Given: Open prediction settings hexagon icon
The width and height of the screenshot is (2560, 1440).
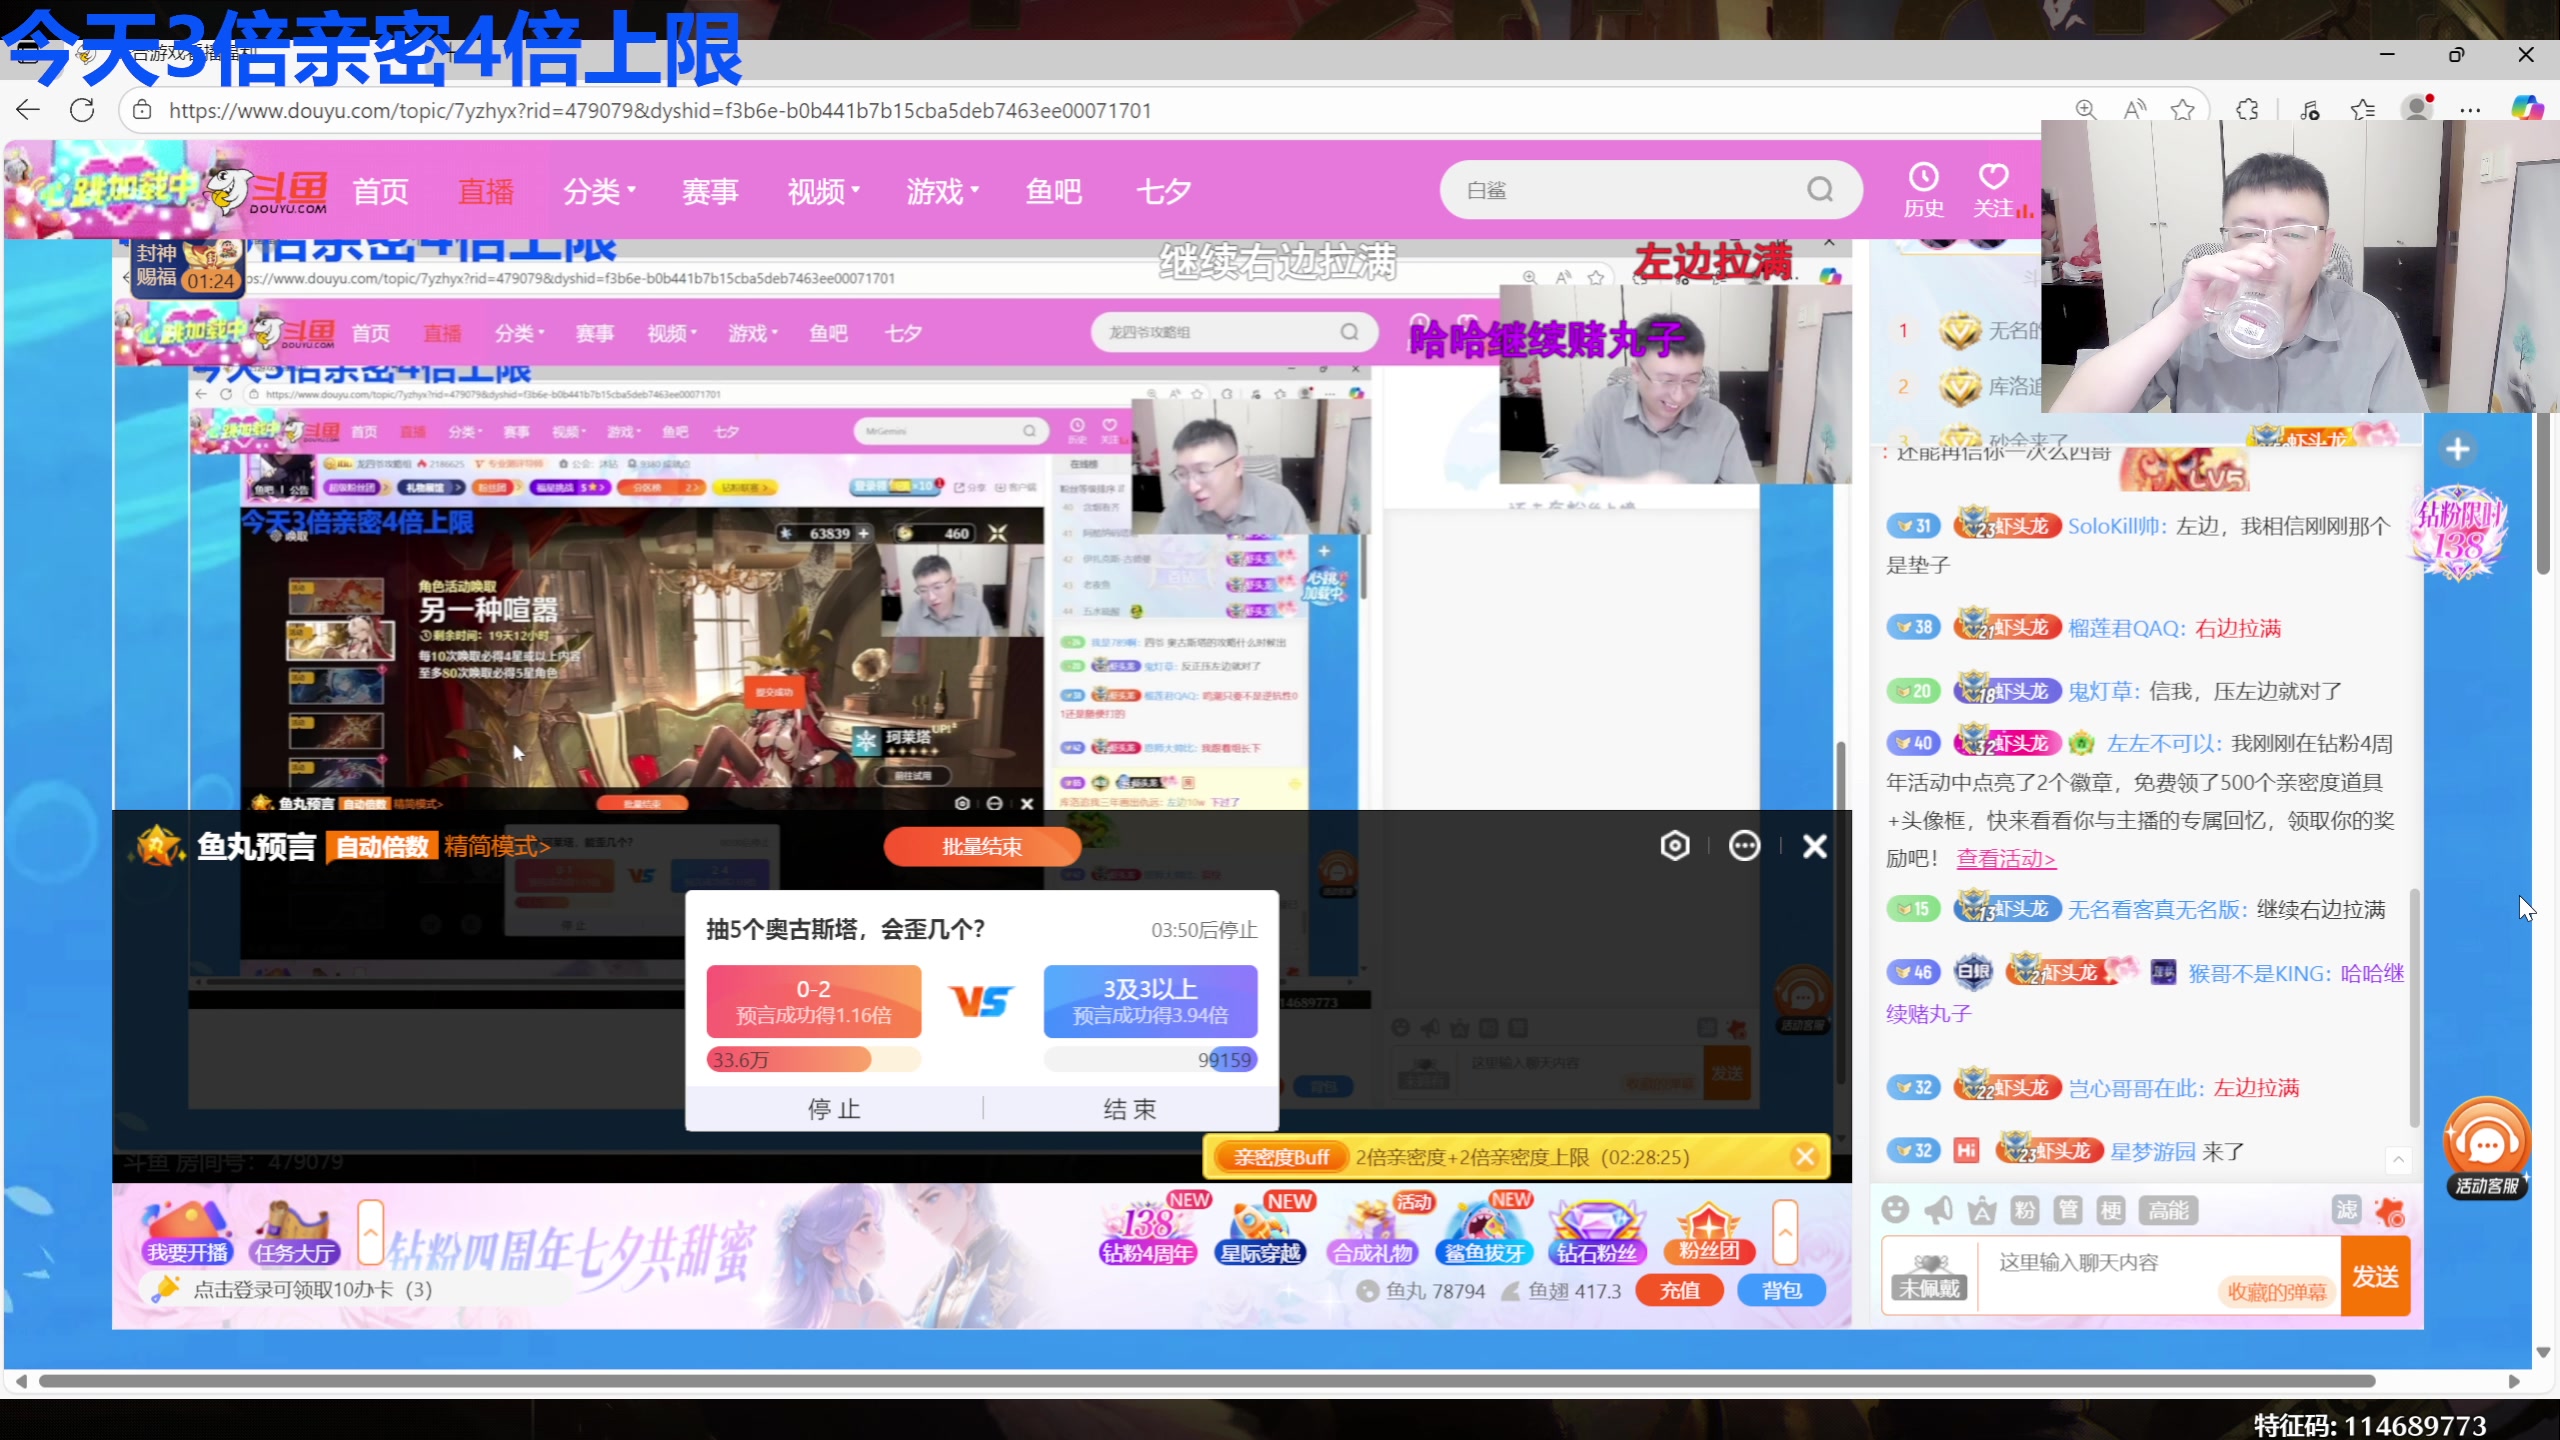Looking at the screenshot, I should coord(1675,846).
